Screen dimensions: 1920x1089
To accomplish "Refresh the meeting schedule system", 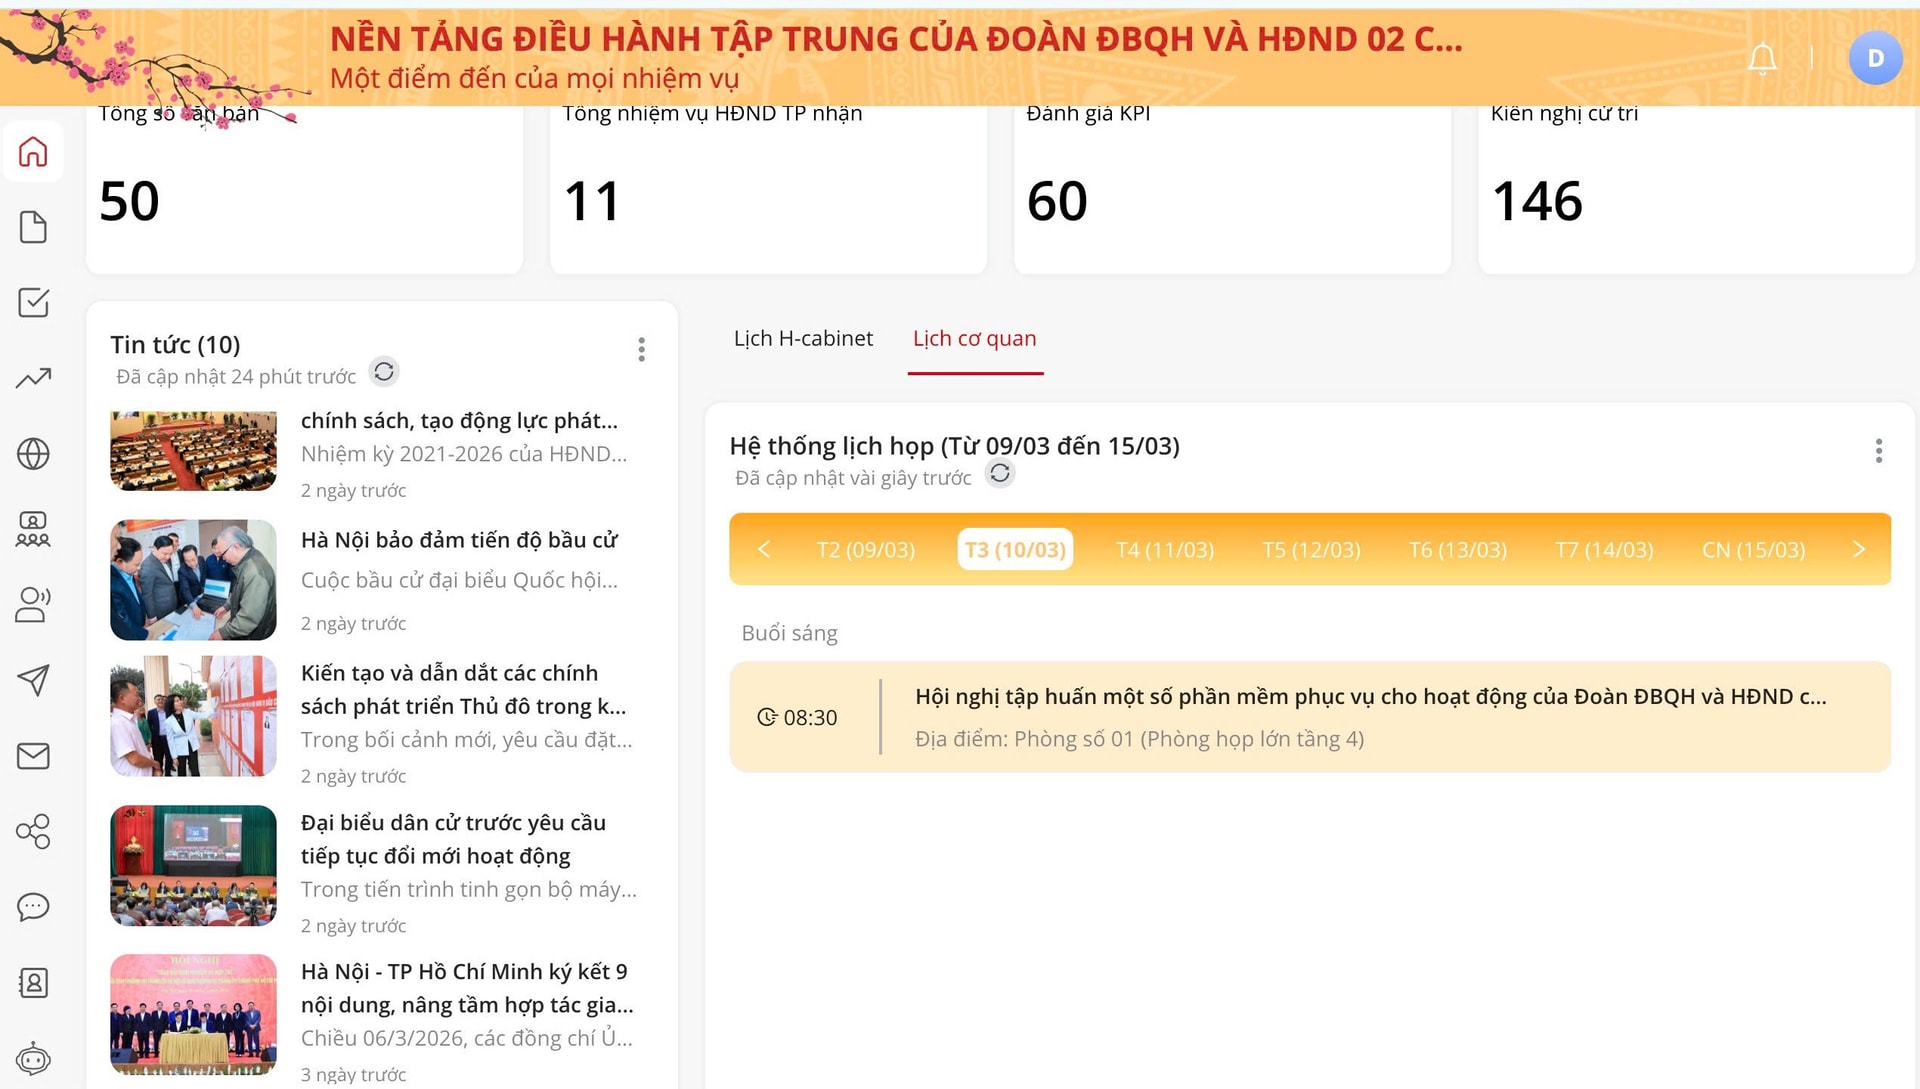I will pos(999,474).
